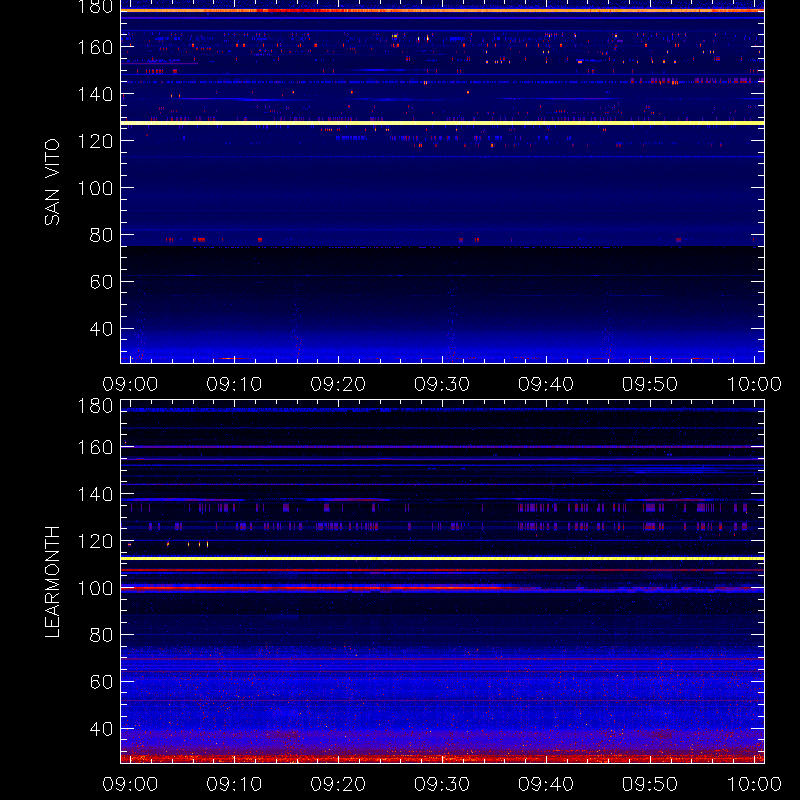Pick the 60 label on the Learmonth axis
Image resolution: width=800 pixels, height=800 pixels.
tap(101, 682)
